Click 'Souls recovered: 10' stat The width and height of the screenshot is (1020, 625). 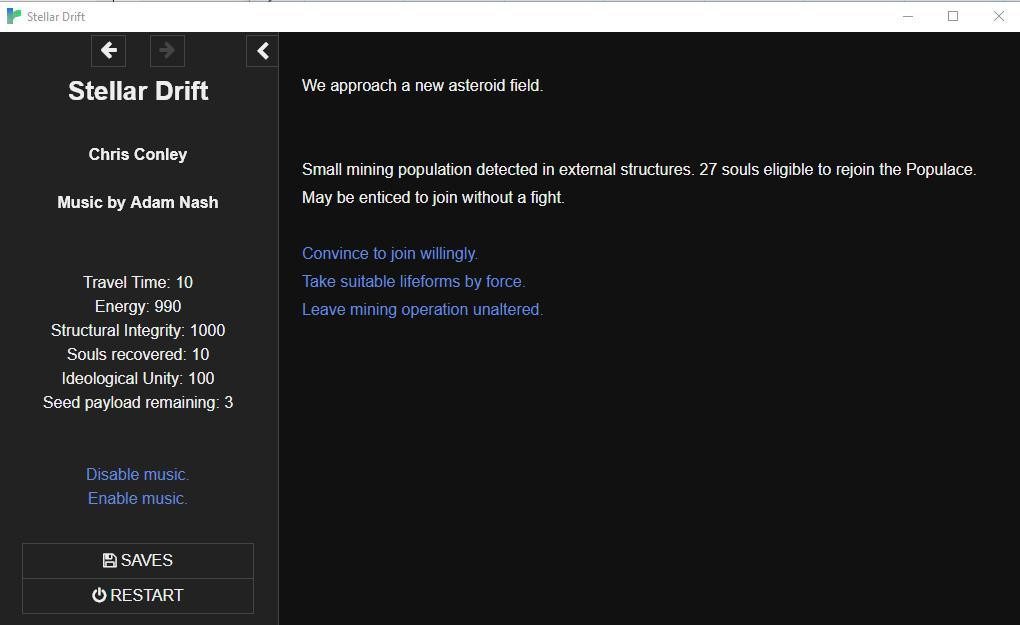tap(138, 354)
